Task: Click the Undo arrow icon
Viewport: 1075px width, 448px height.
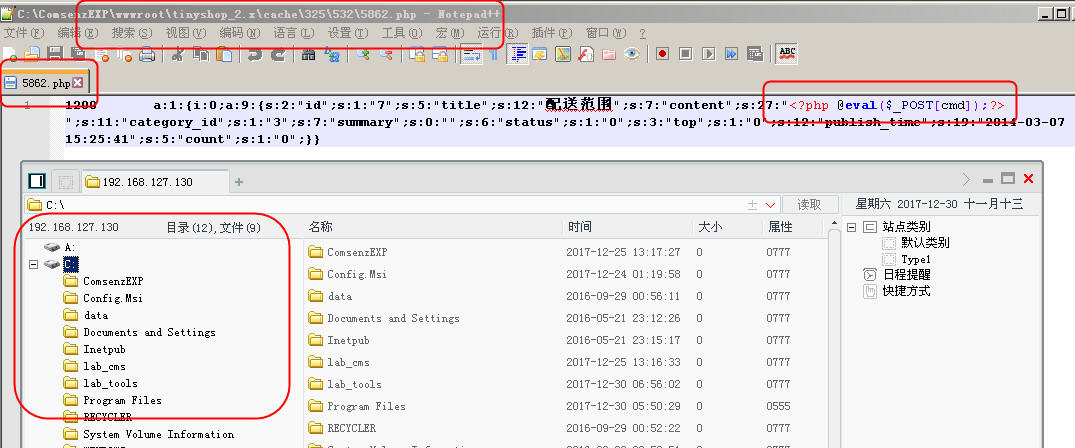Action: 254,54
